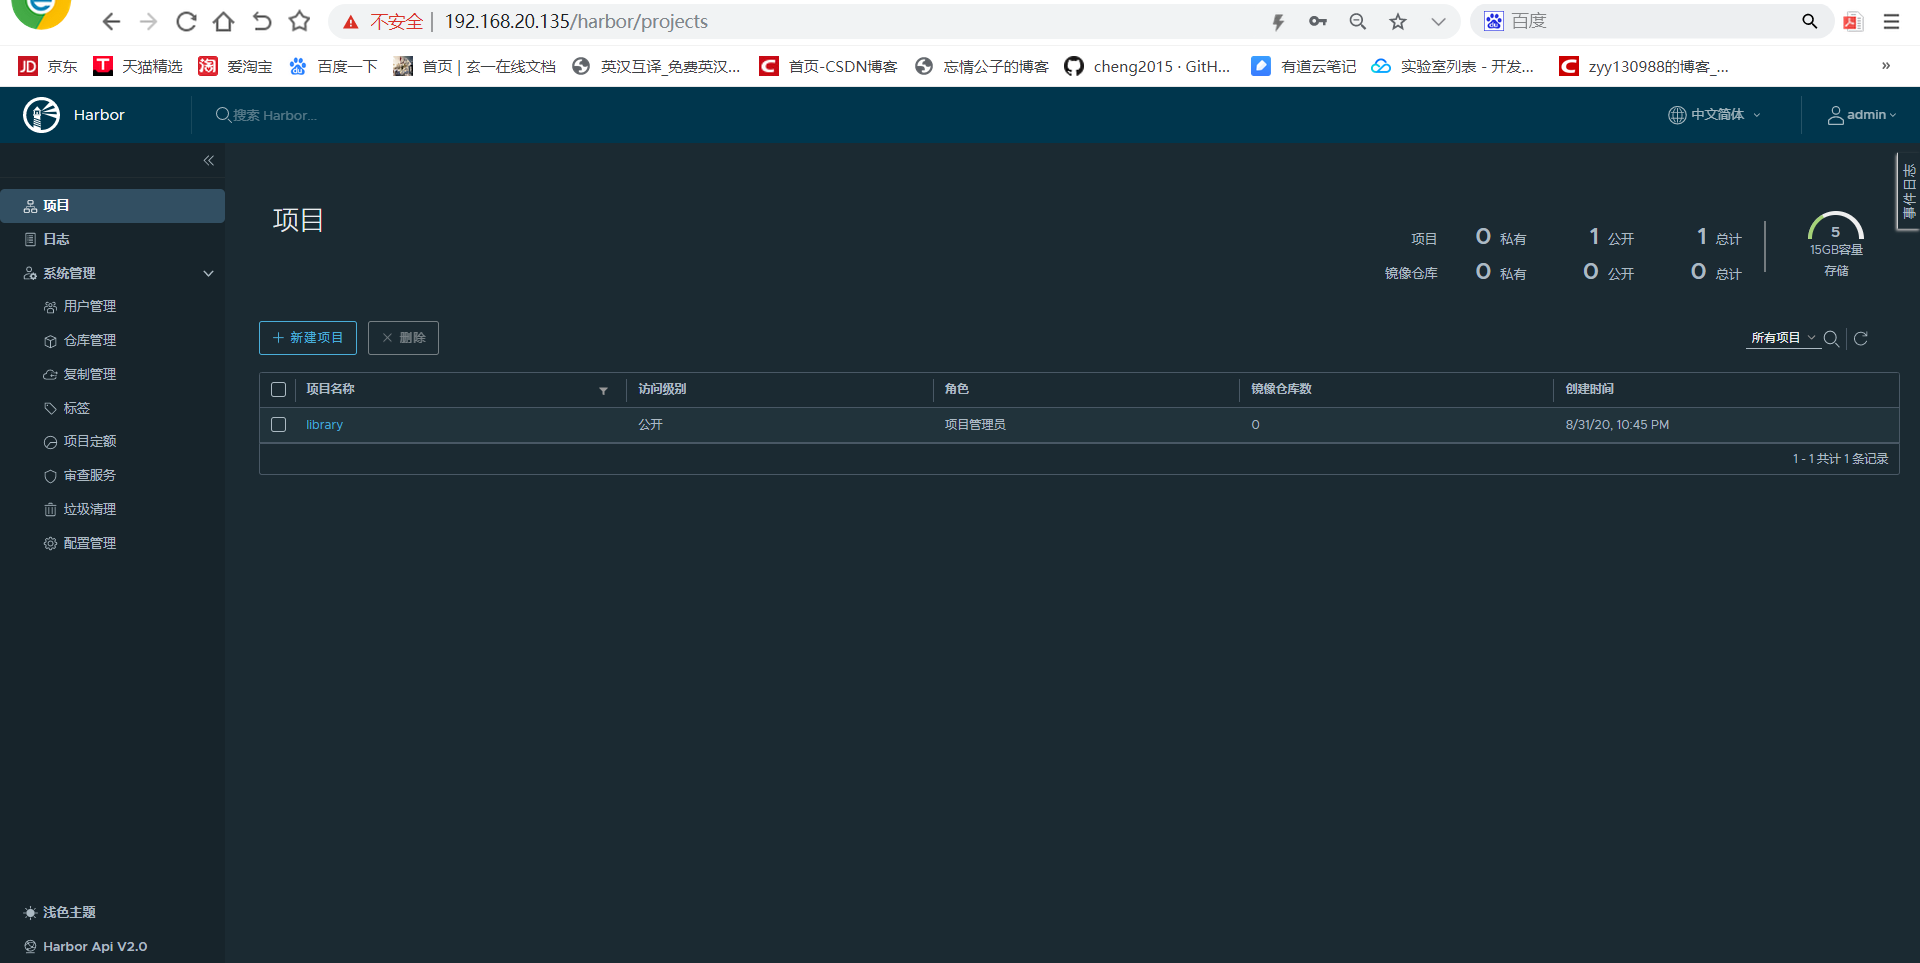Click the lightning speed-mode icon in the address bar
This screenshot has height=963, width=1920.
click(1278, 21)
